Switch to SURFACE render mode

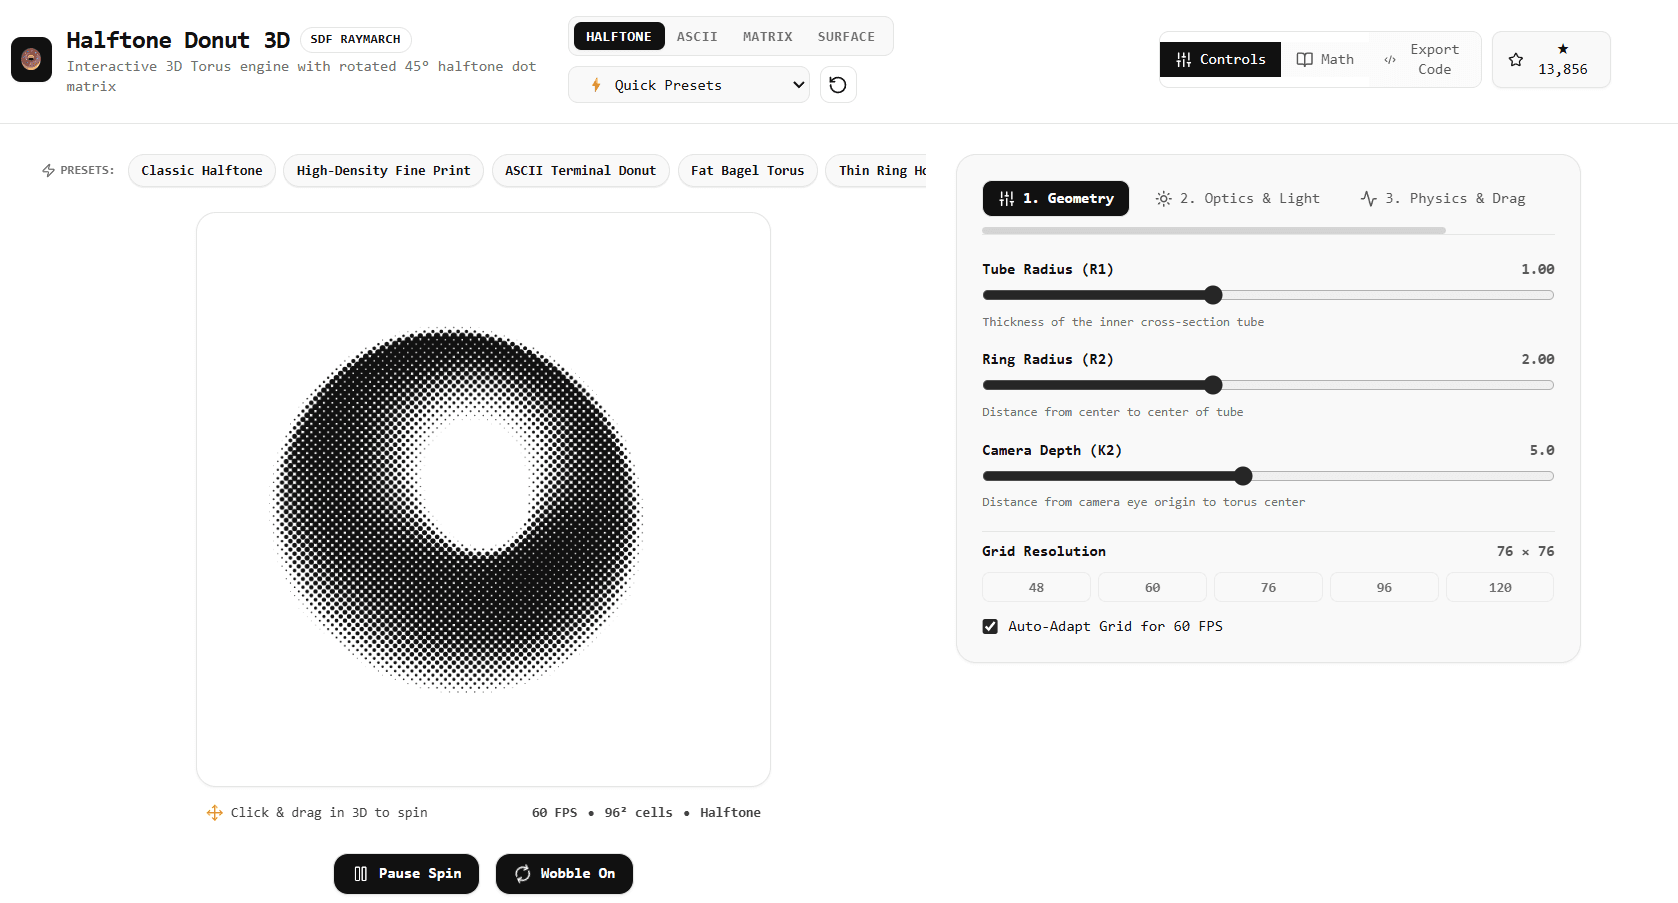click(846, 36)
